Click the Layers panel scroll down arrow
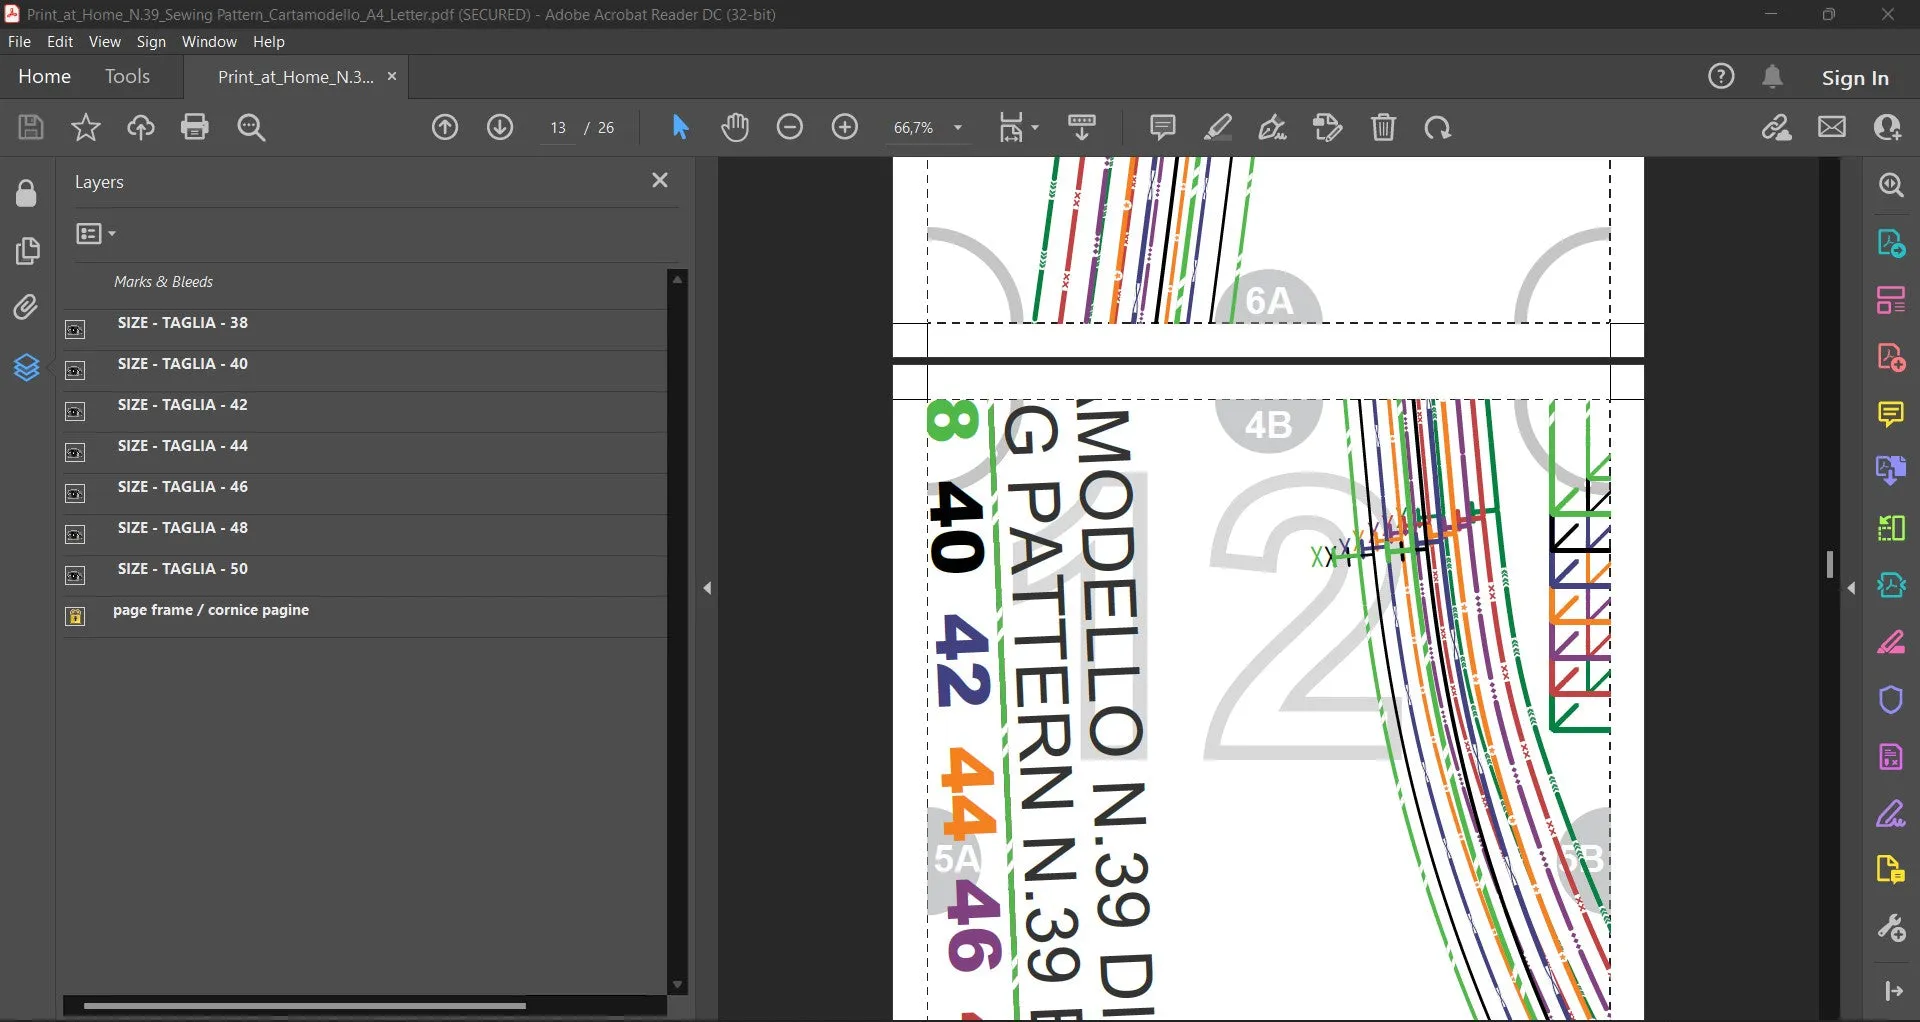1920x1022 pixels. [x=677, y=985]
